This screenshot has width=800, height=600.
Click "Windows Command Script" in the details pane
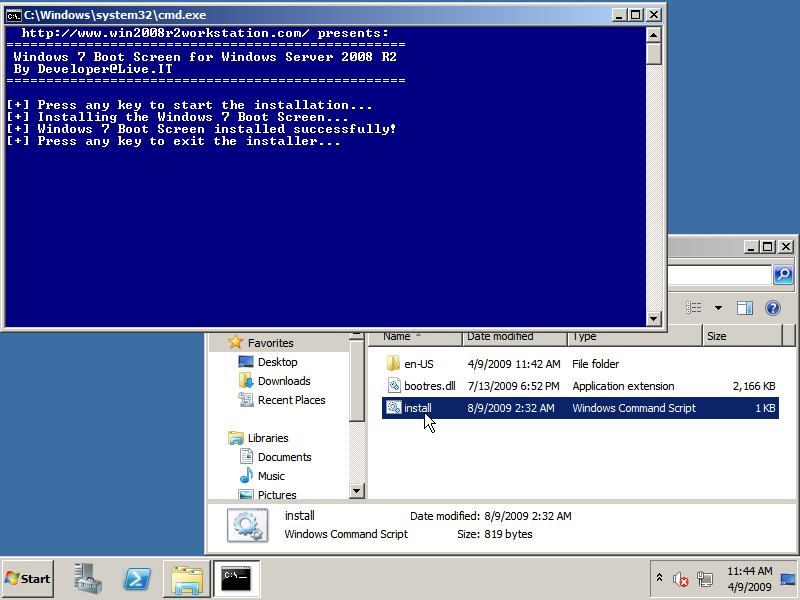point(346,534)
